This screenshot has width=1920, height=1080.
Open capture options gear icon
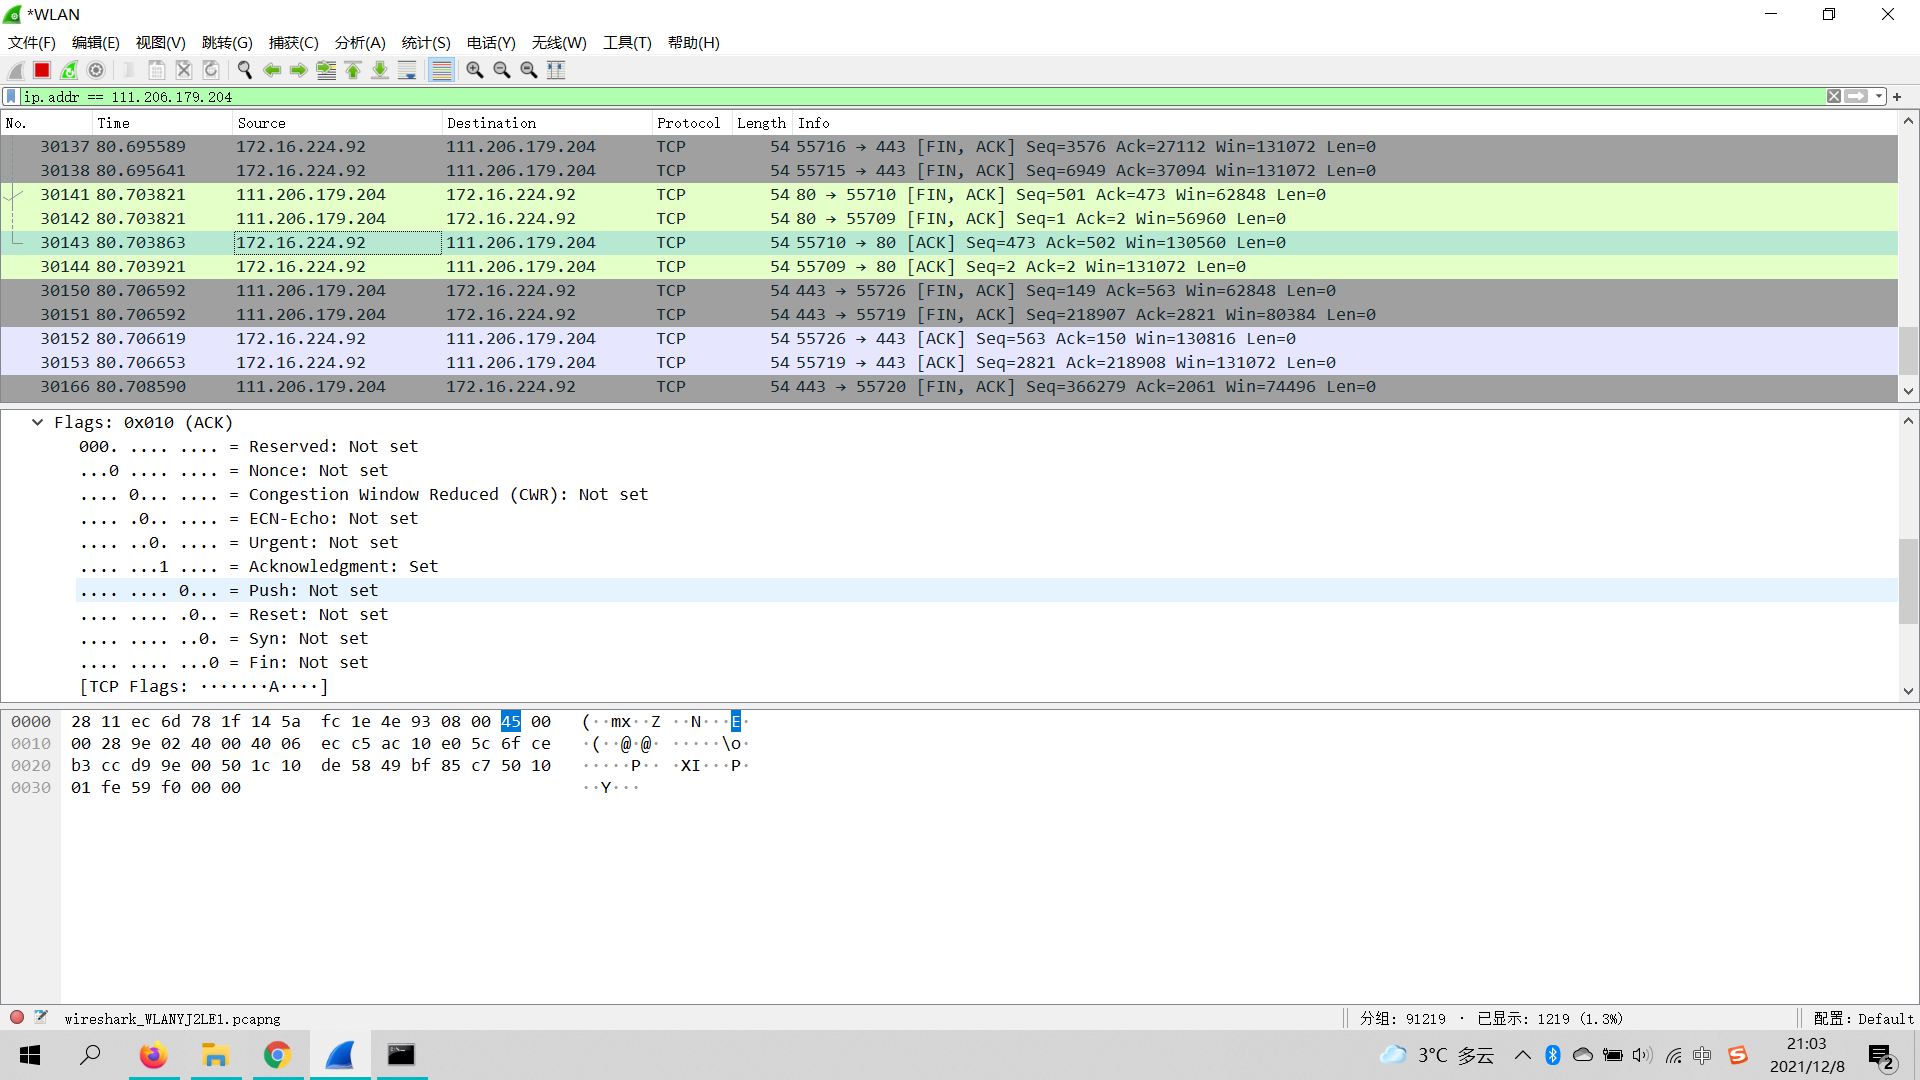pyautogui.click(x=96, y=70)
